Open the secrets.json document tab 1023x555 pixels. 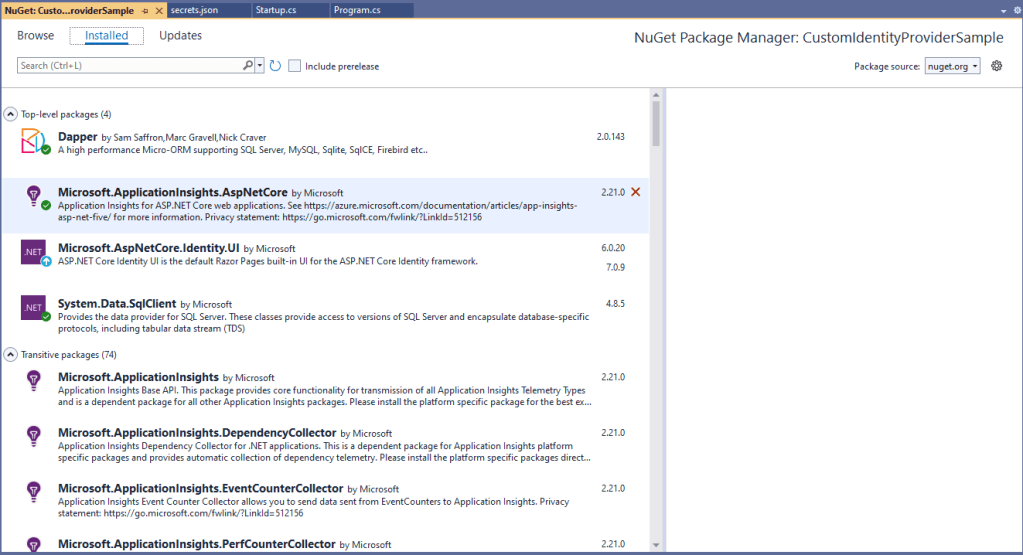[x=195, y=10]
